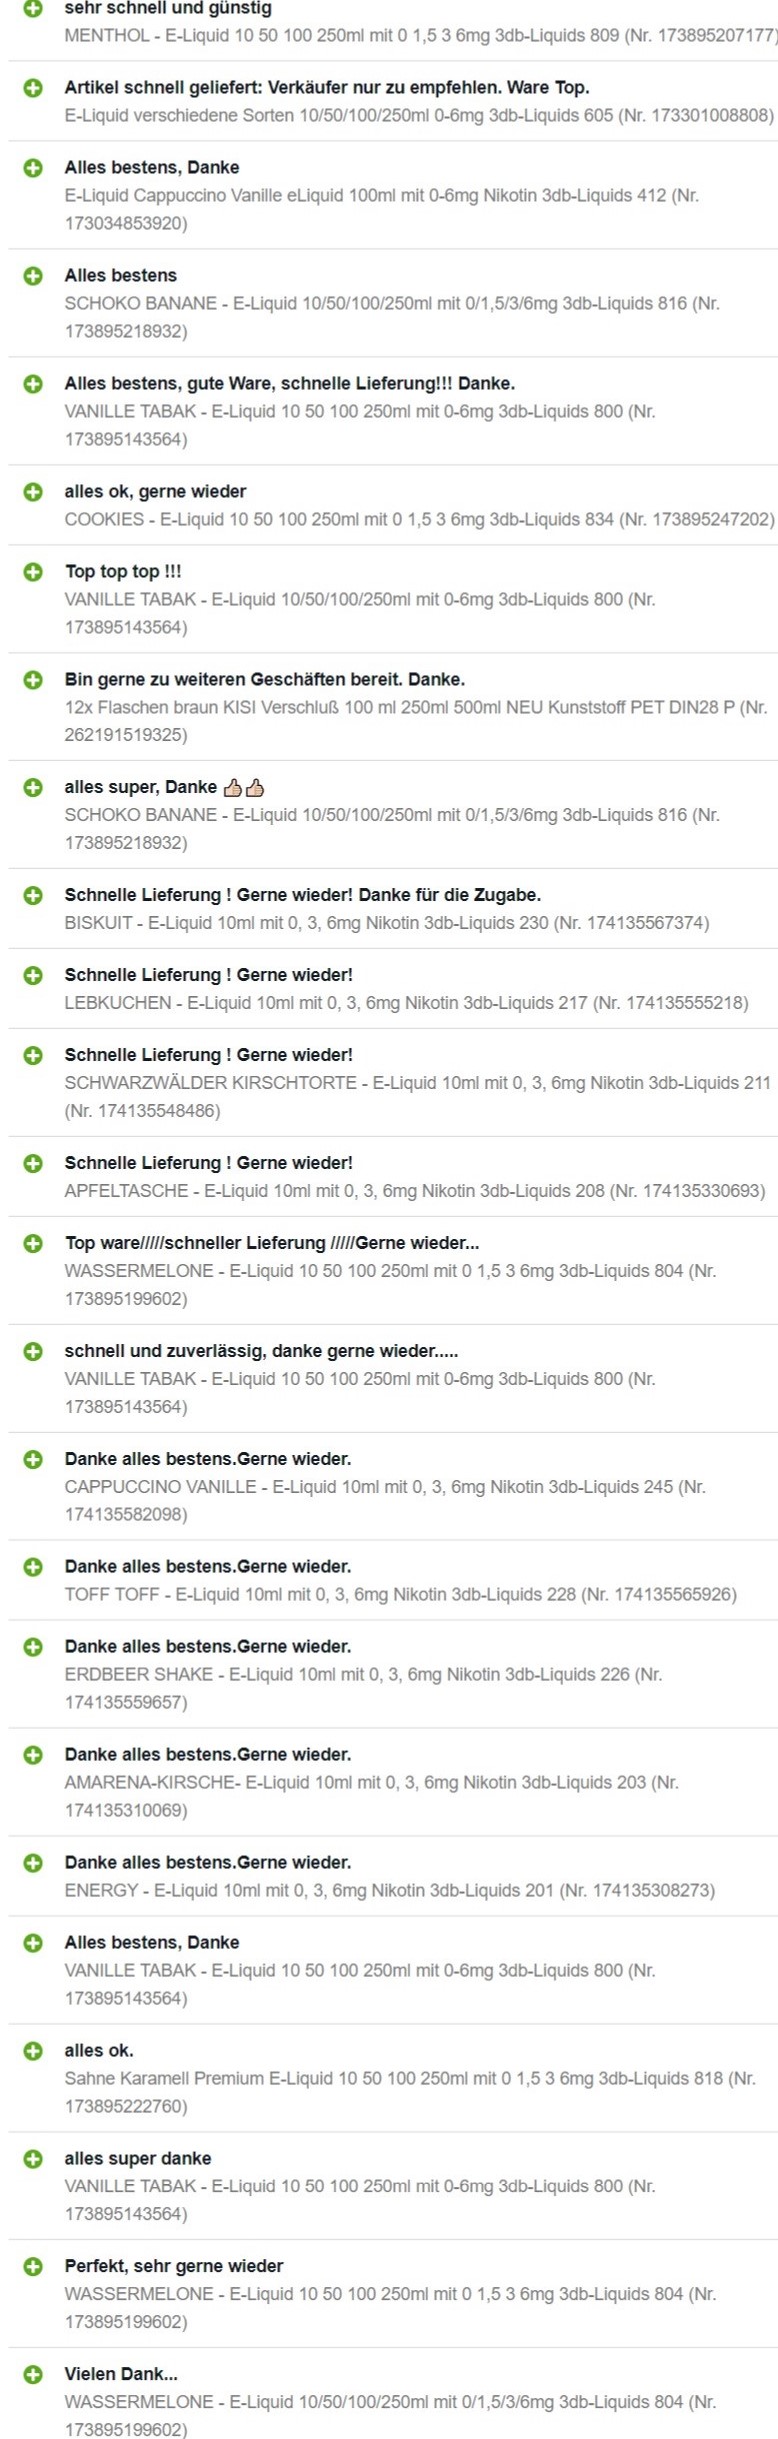Select feedback comment "Schnelle Lieferung ! Gerne wieder! Danke für die Zugabe."

(x=303, y=895)
